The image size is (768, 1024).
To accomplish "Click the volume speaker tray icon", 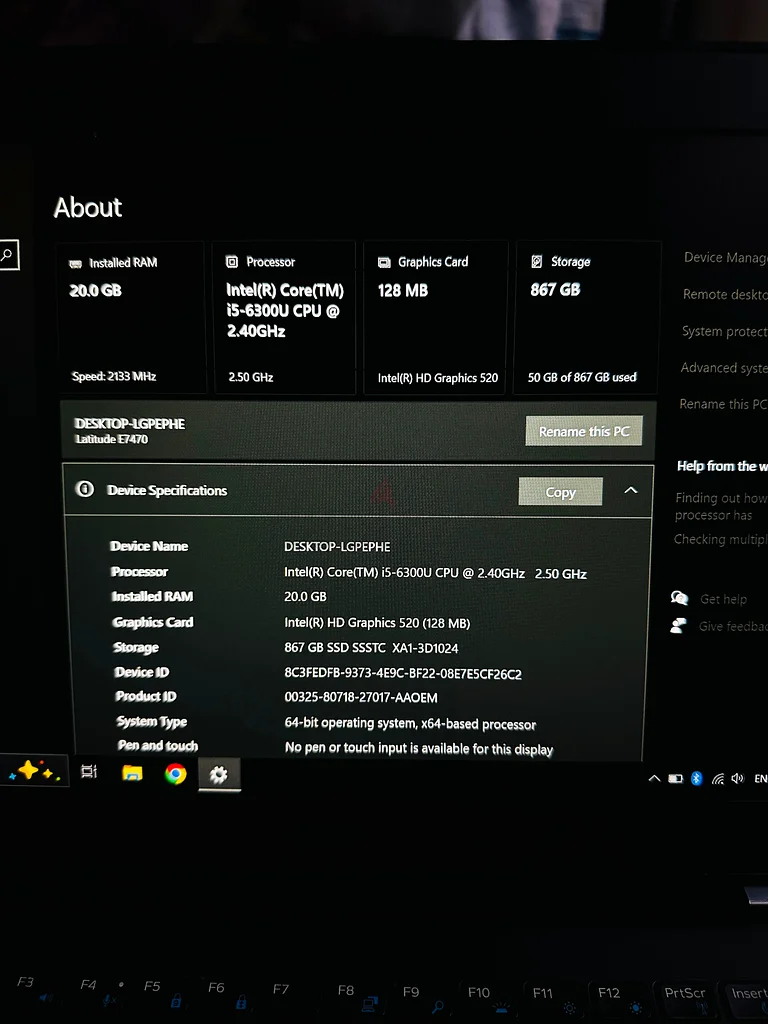I will tap(738, 778).
